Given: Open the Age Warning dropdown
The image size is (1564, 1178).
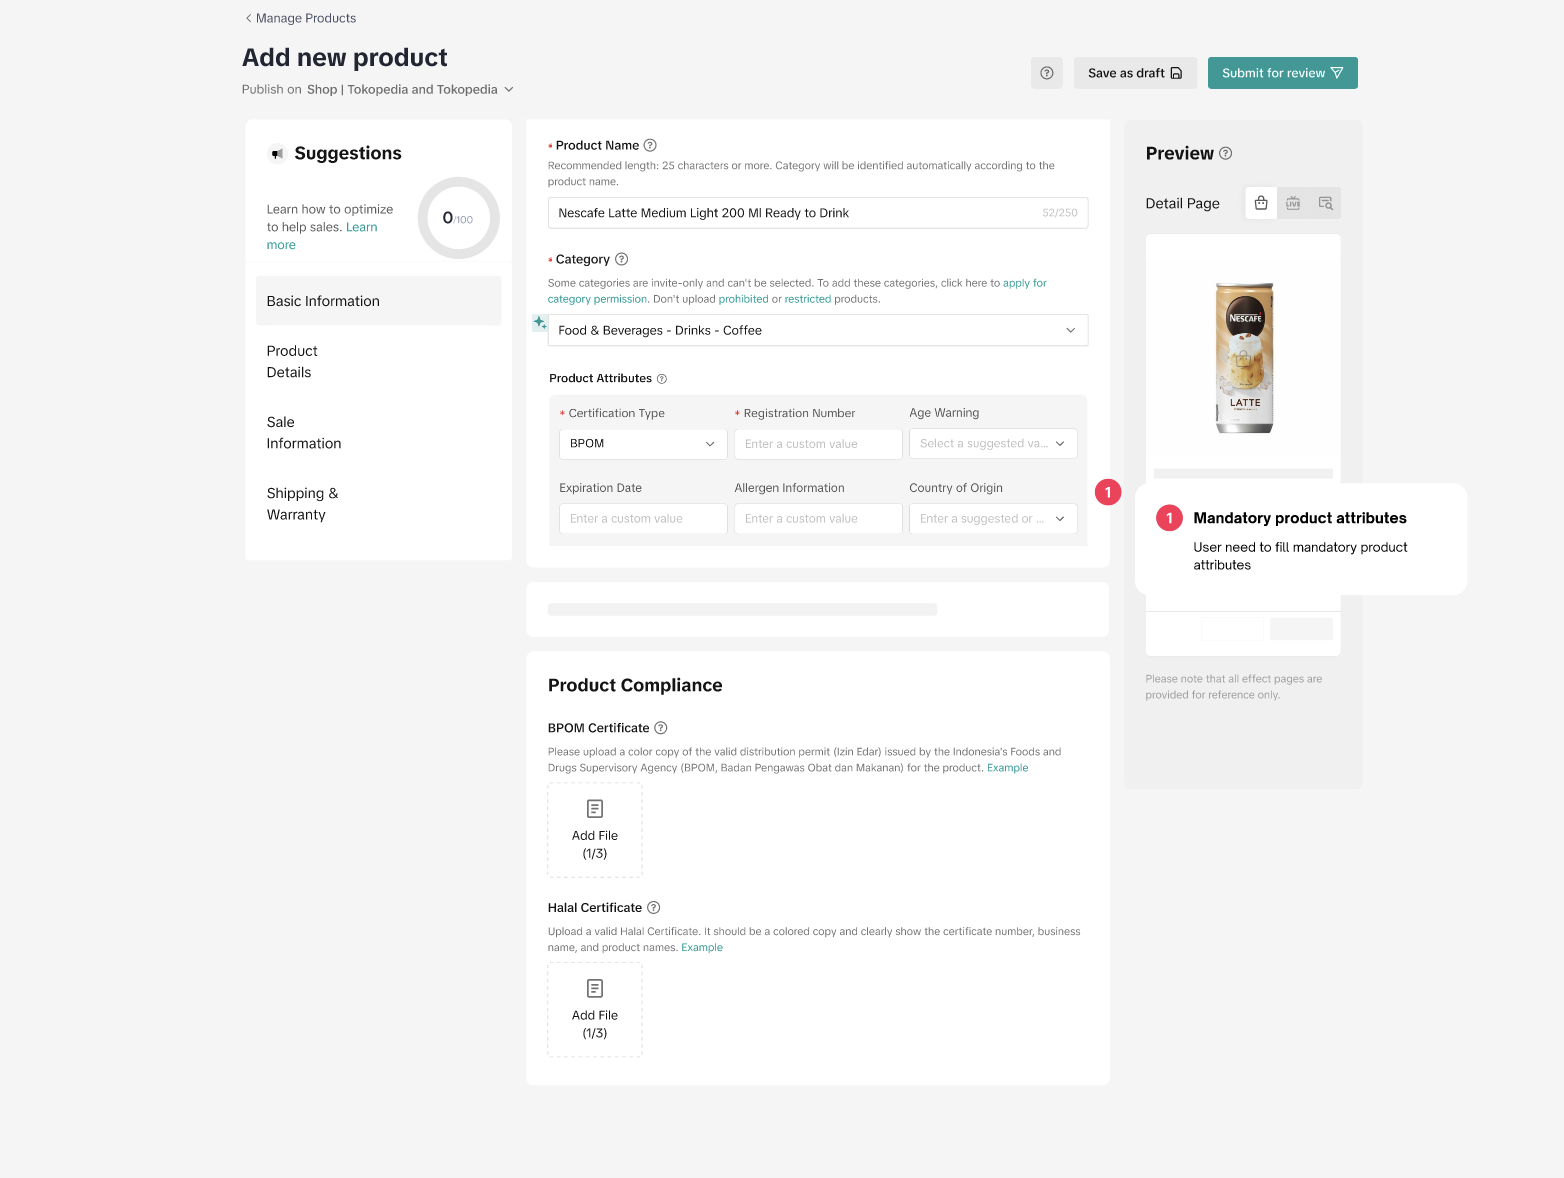Looking at the screenshot, I should point(992,444).
